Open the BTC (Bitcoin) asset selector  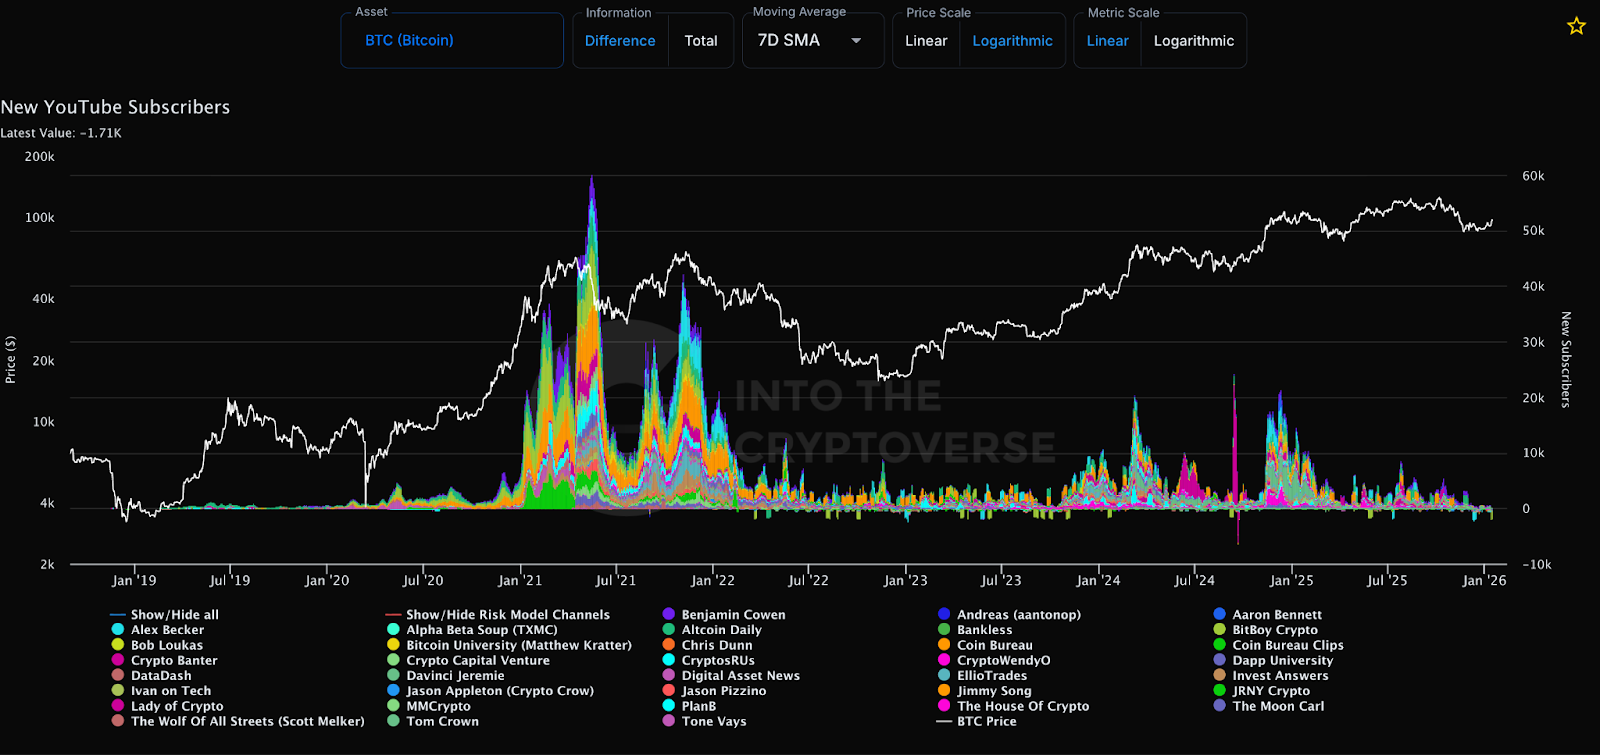coord(410,41)
